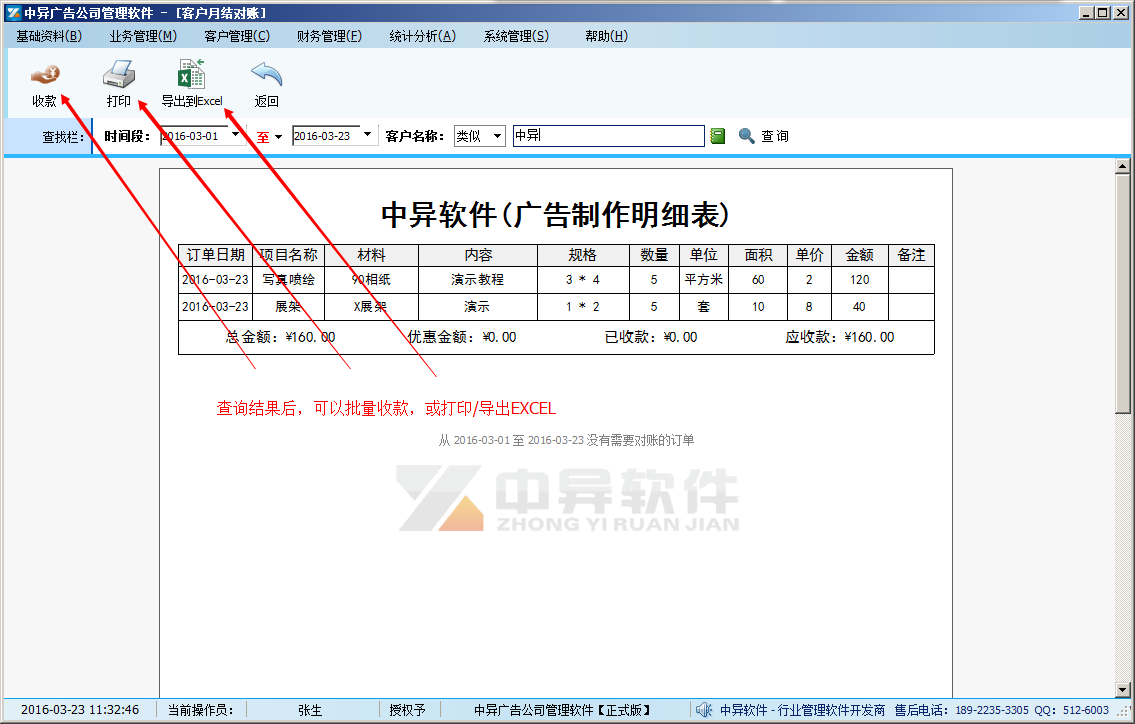1135x724 pixels.
Task: Expand the start date 2016-03-01 dropdown
Action: click(235, 135)
